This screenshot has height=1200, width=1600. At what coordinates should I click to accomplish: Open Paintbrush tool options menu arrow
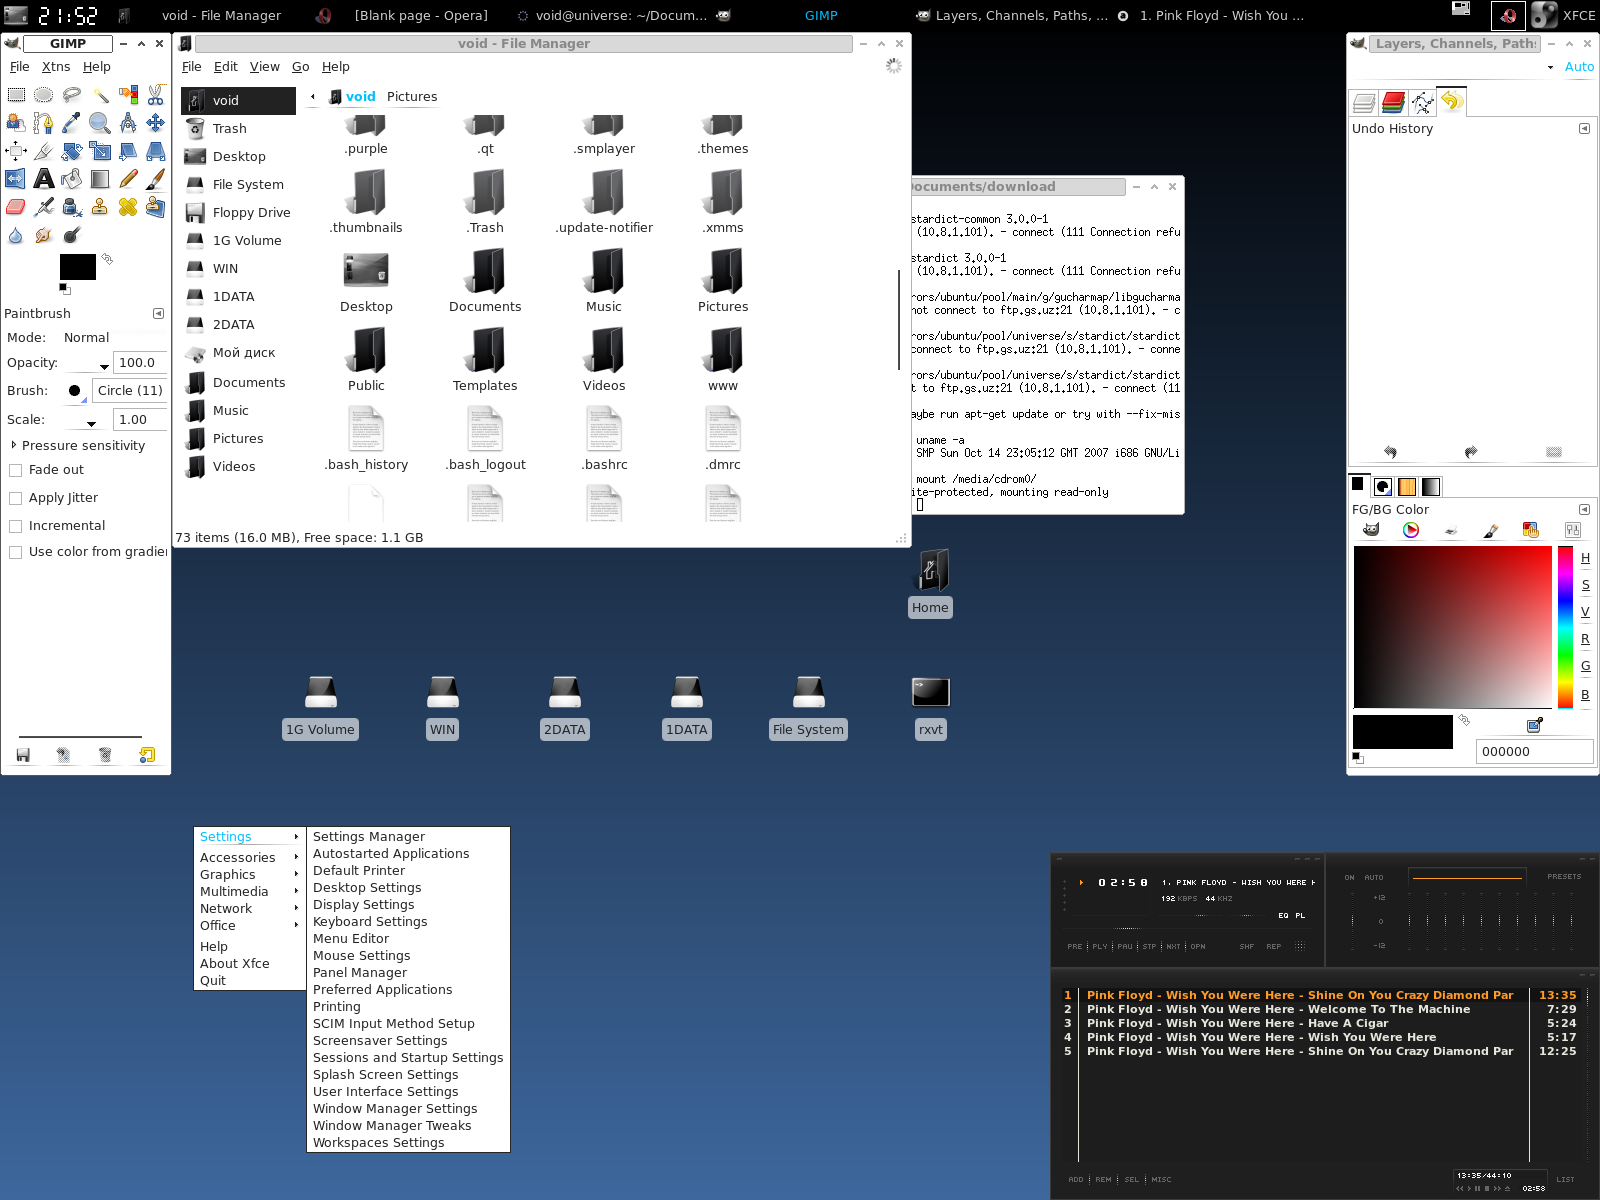(158, 313)
